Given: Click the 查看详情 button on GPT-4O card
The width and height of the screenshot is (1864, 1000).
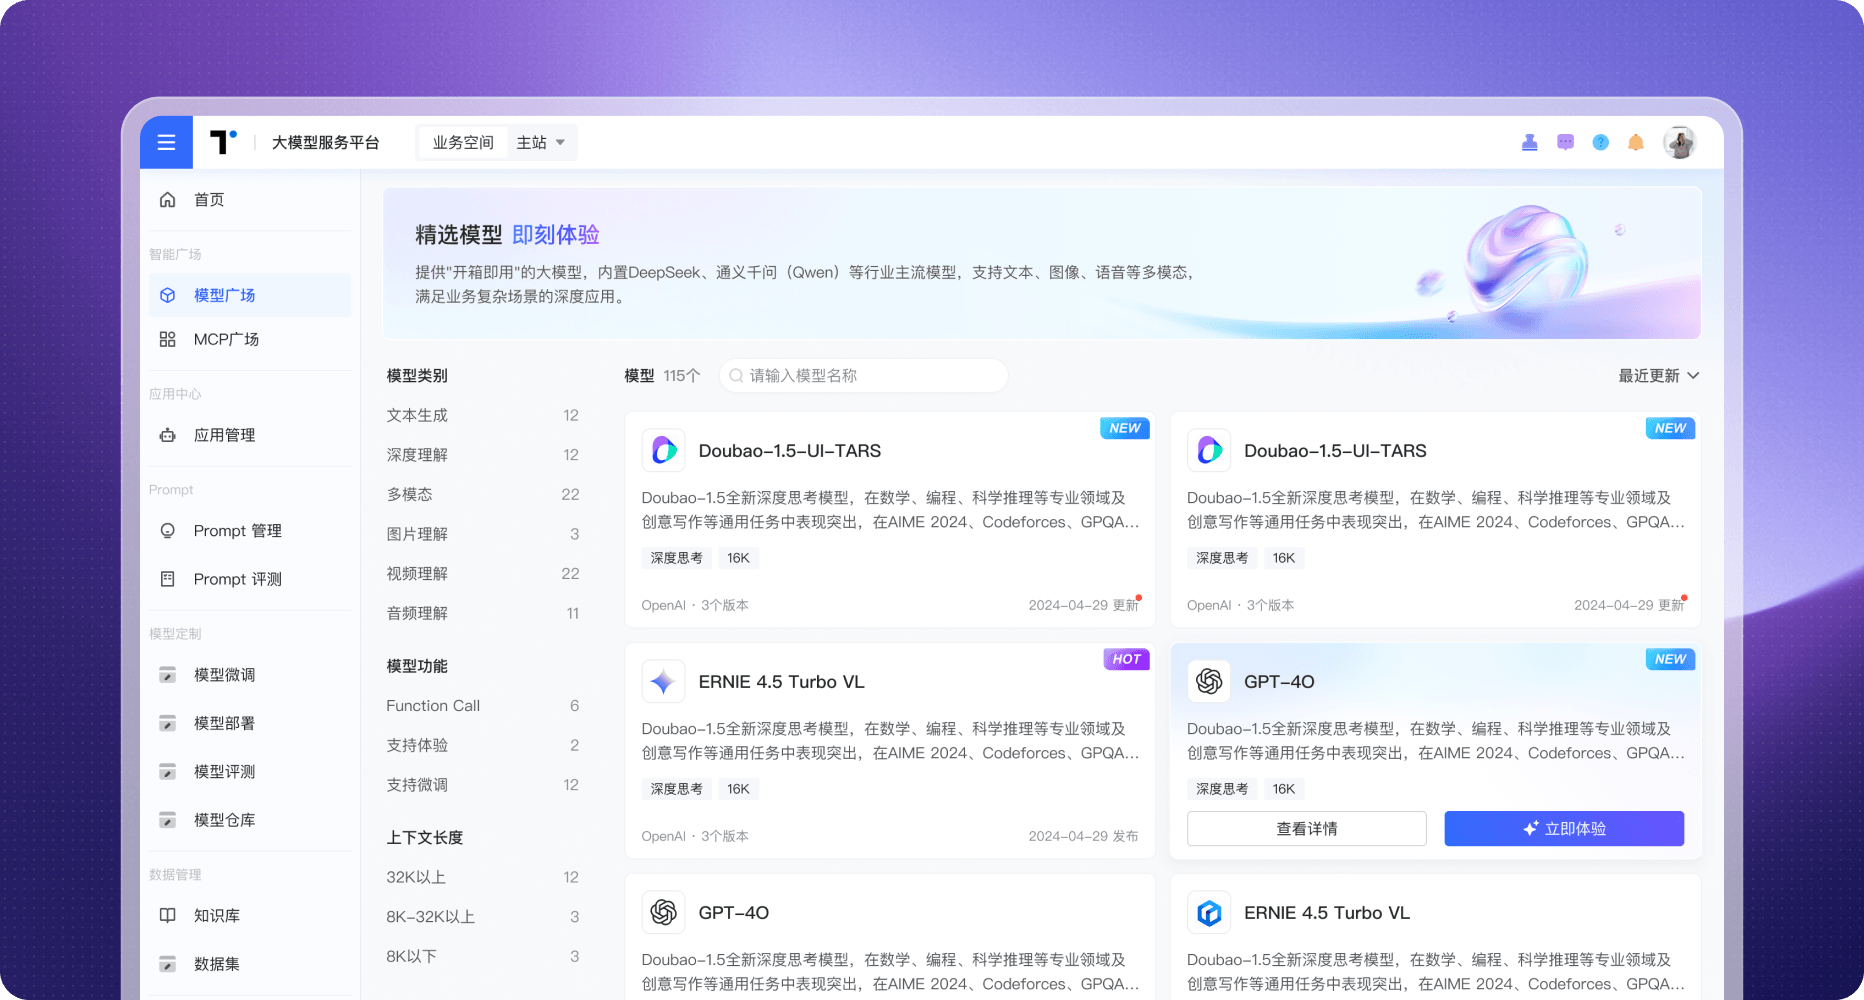Looking at the screenshot, I should [x=1306, y=828].
